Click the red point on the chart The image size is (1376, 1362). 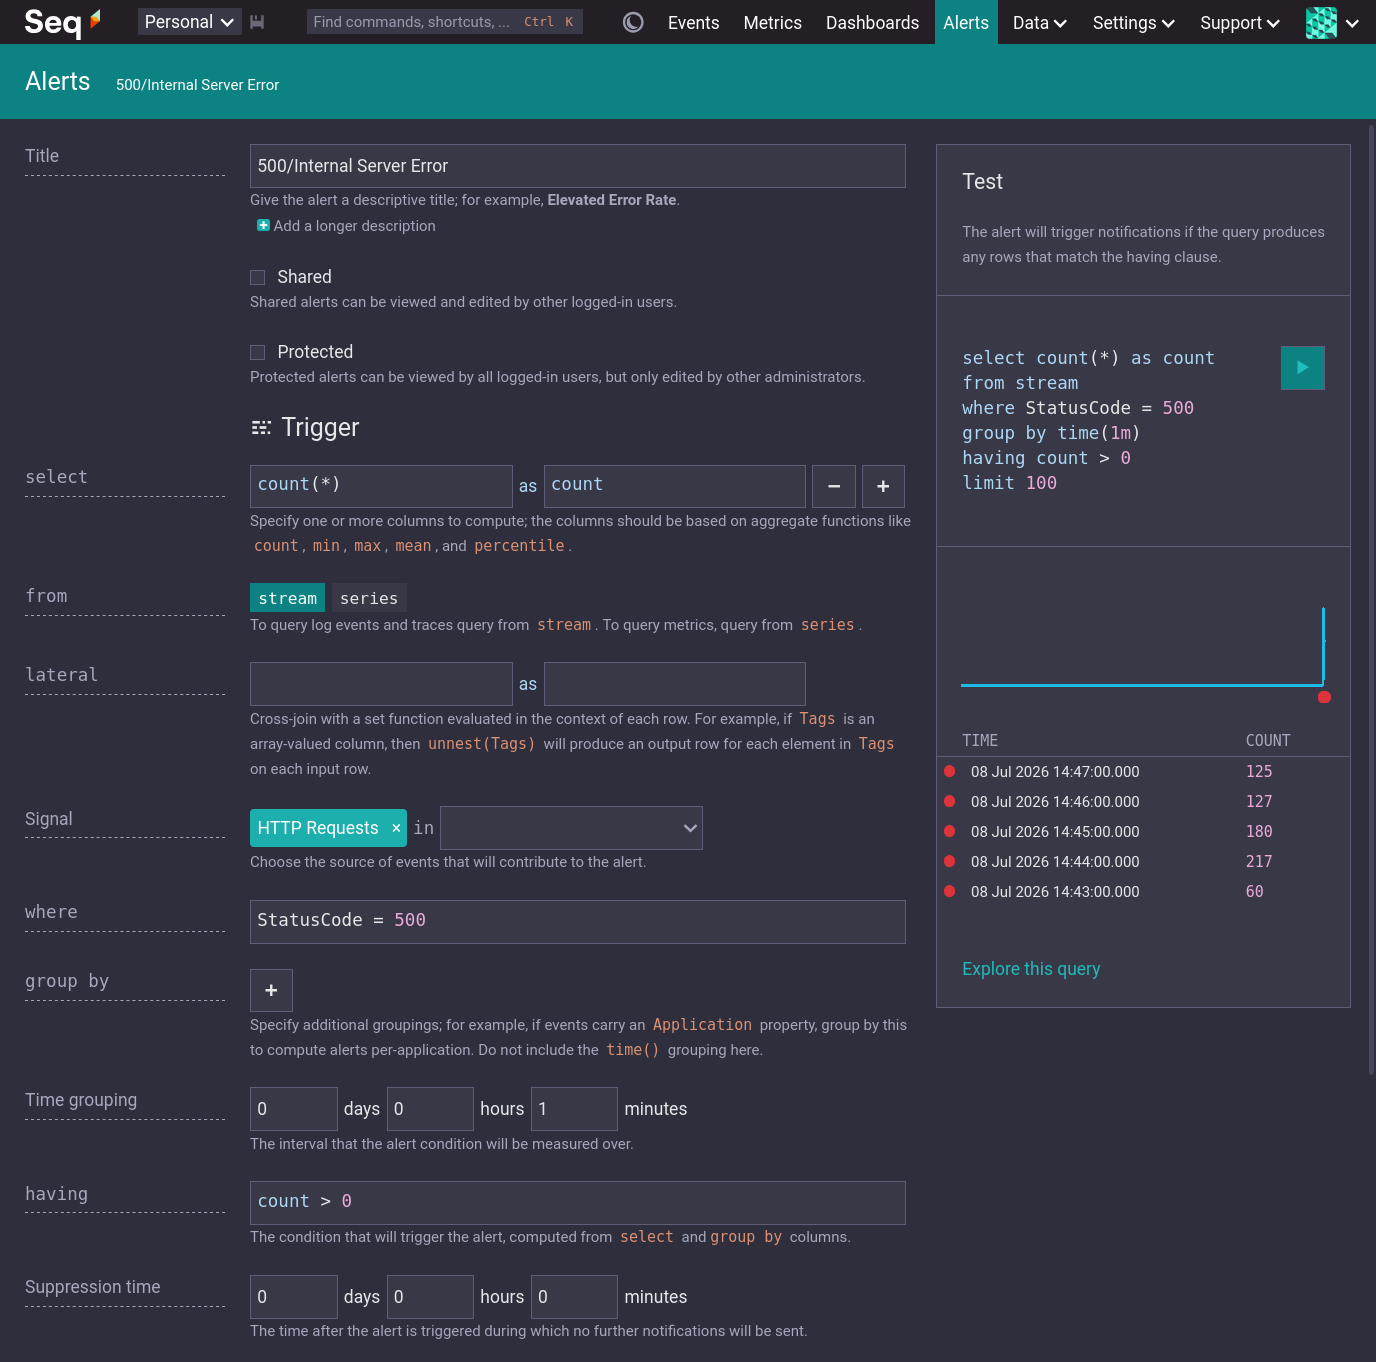coord(1324,697)
